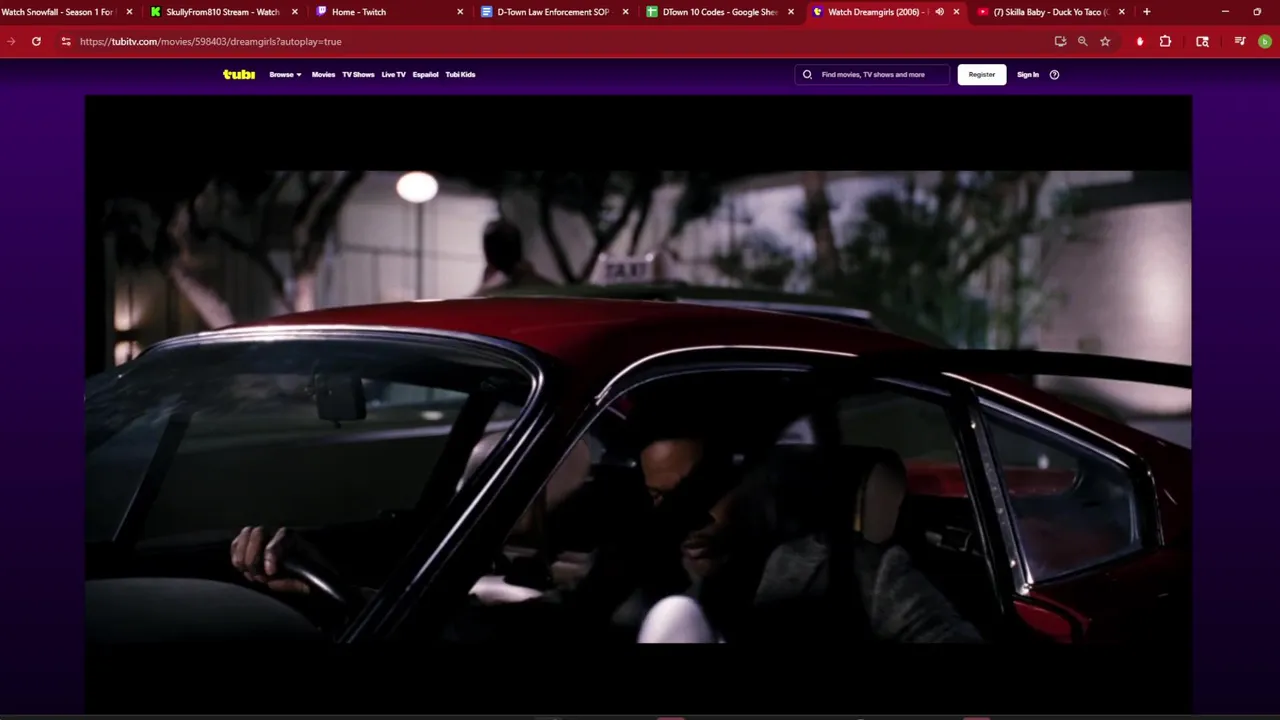Image resolution: width=1280 pixels, height=720 pixels.
Task: Switch to the Español section
Action: point(425,74)
